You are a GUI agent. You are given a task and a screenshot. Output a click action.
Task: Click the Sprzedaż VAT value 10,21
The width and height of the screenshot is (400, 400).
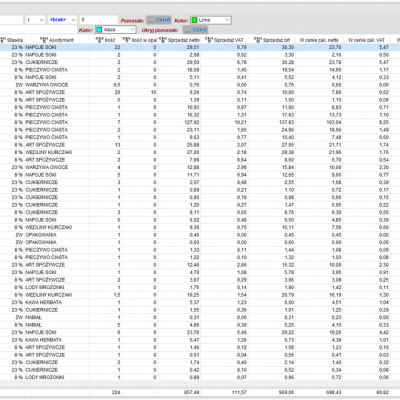(241, 122)
